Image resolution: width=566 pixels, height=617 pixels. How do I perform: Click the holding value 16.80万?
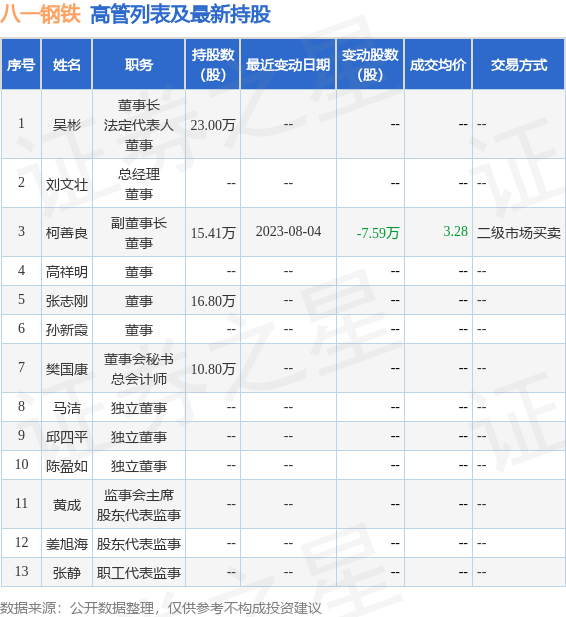(x=213, y=301)
